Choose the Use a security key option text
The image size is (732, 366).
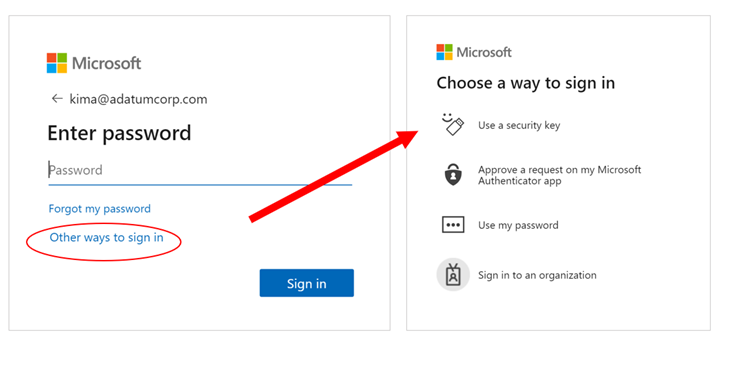pyautogui.click(x=519, y=125)
